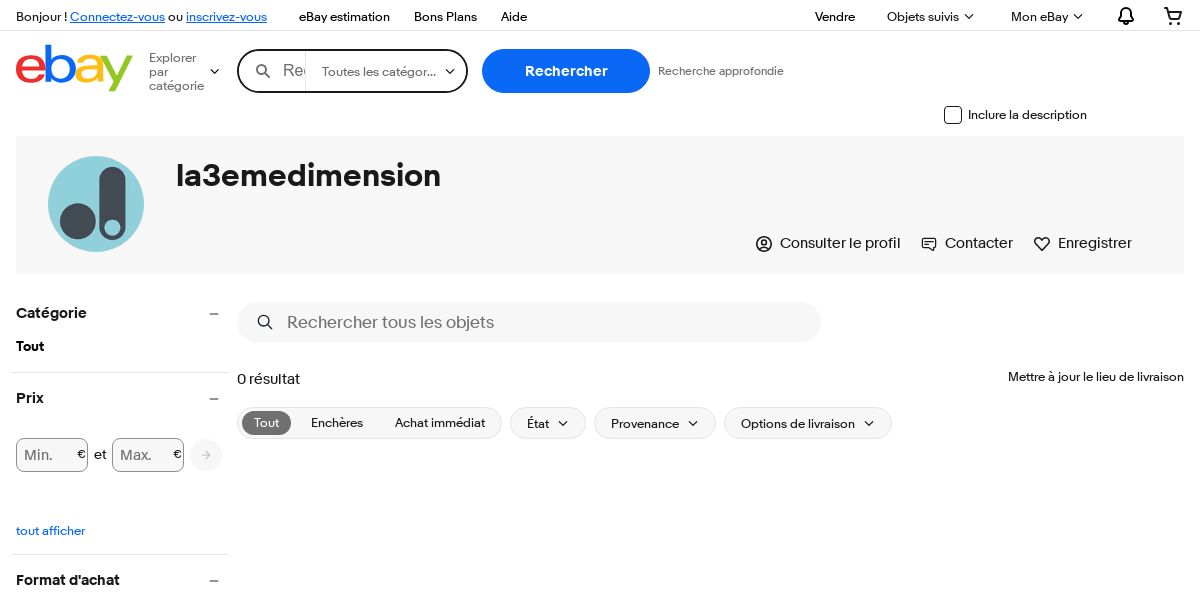Click tout afficher link

(51, 531)
